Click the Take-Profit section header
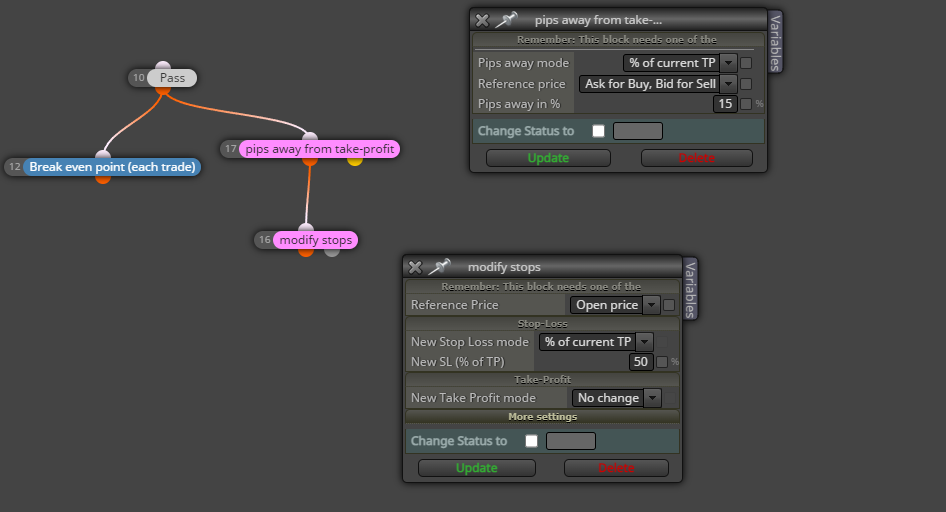The image size is (946, 512). click(x=542, y=379)
